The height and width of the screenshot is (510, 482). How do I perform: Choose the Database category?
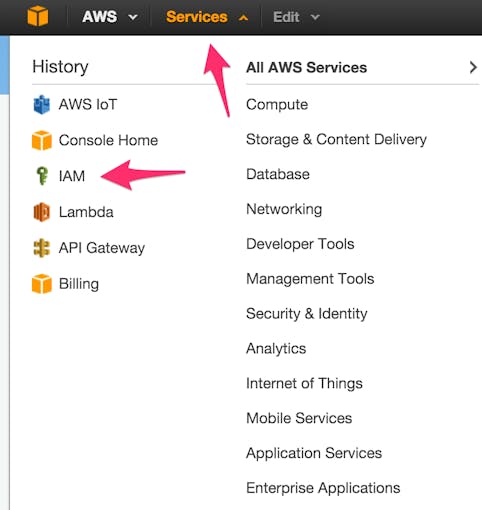click(x=278, y=174)
